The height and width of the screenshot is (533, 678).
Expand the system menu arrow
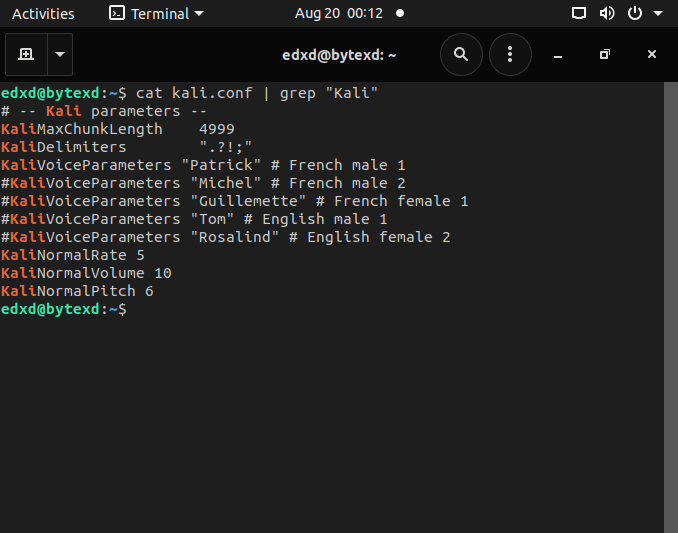coord(658,14)
